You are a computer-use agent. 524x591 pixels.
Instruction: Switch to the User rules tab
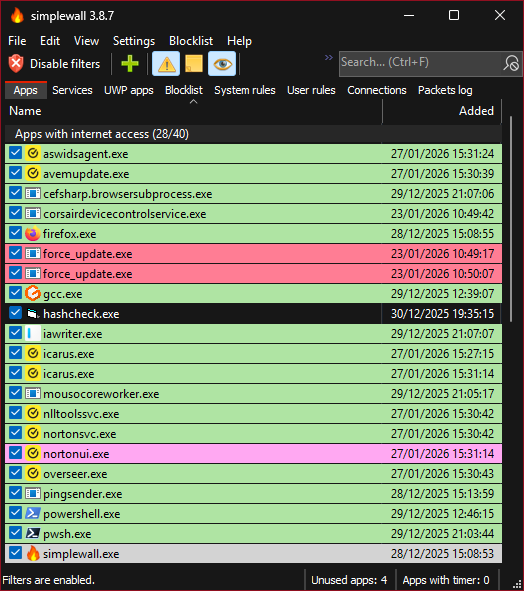(x=311, y=90)
